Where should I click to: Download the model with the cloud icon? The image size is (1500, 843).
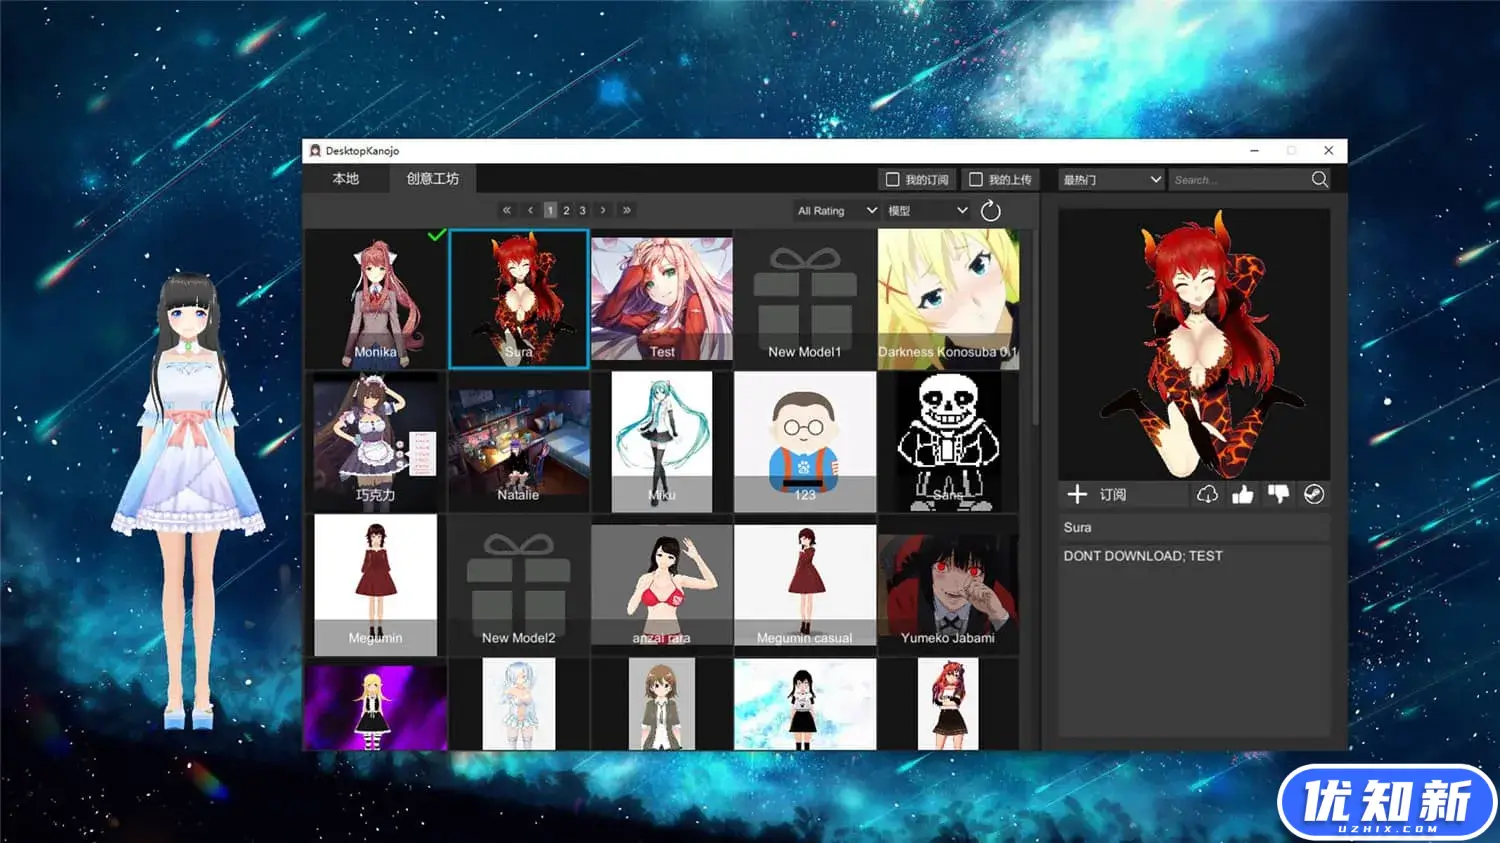1207,495
